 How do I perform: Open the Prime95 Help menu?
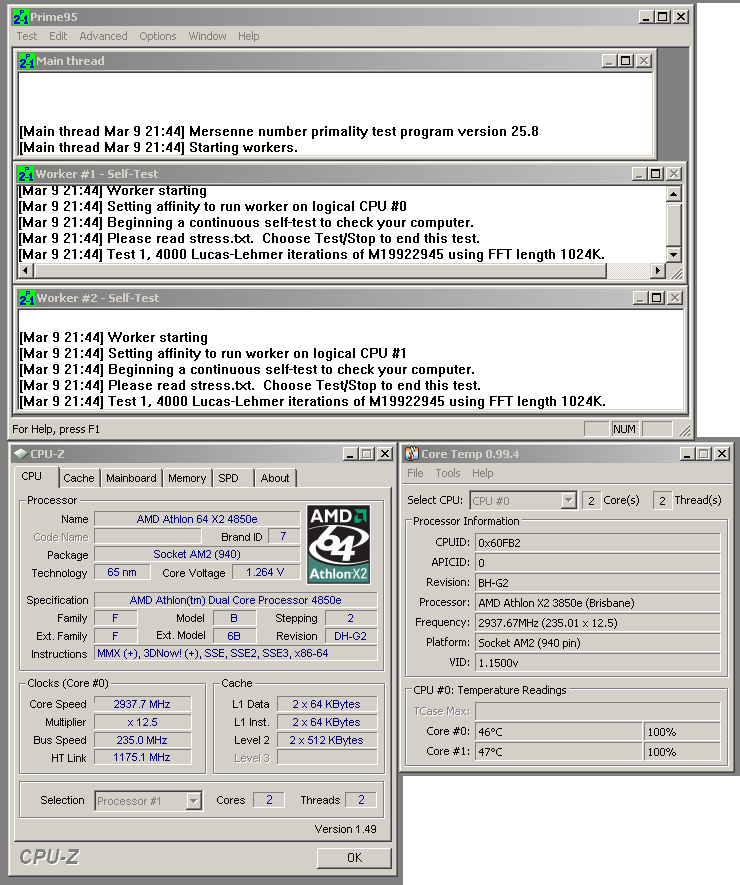coord(248,36)
